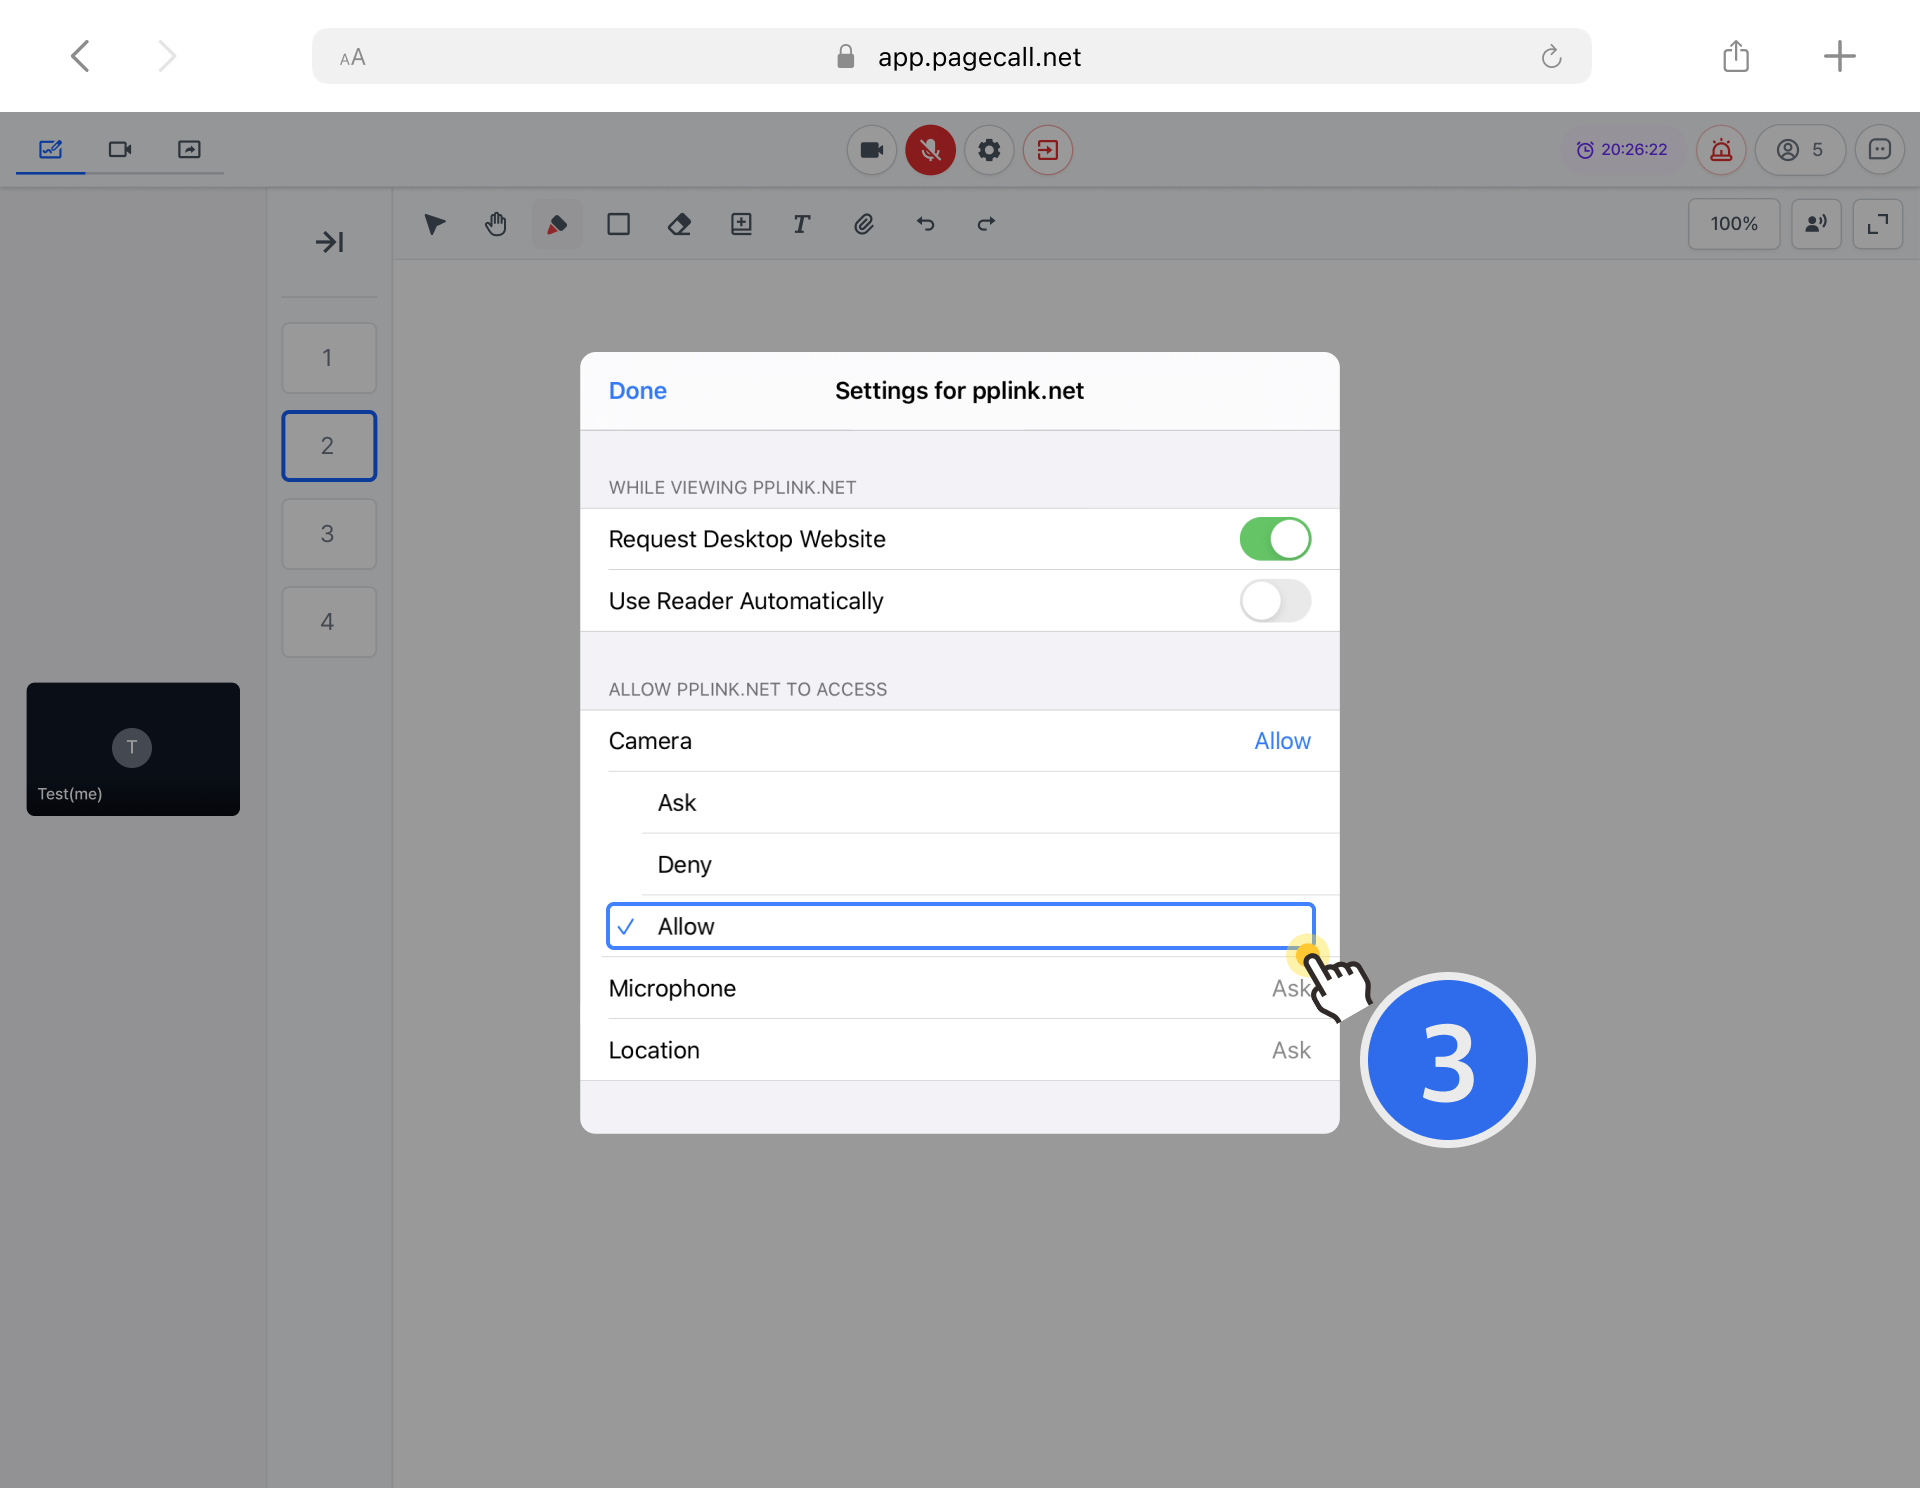
Task: Switch to the video tab
Action: coord(120,150)
